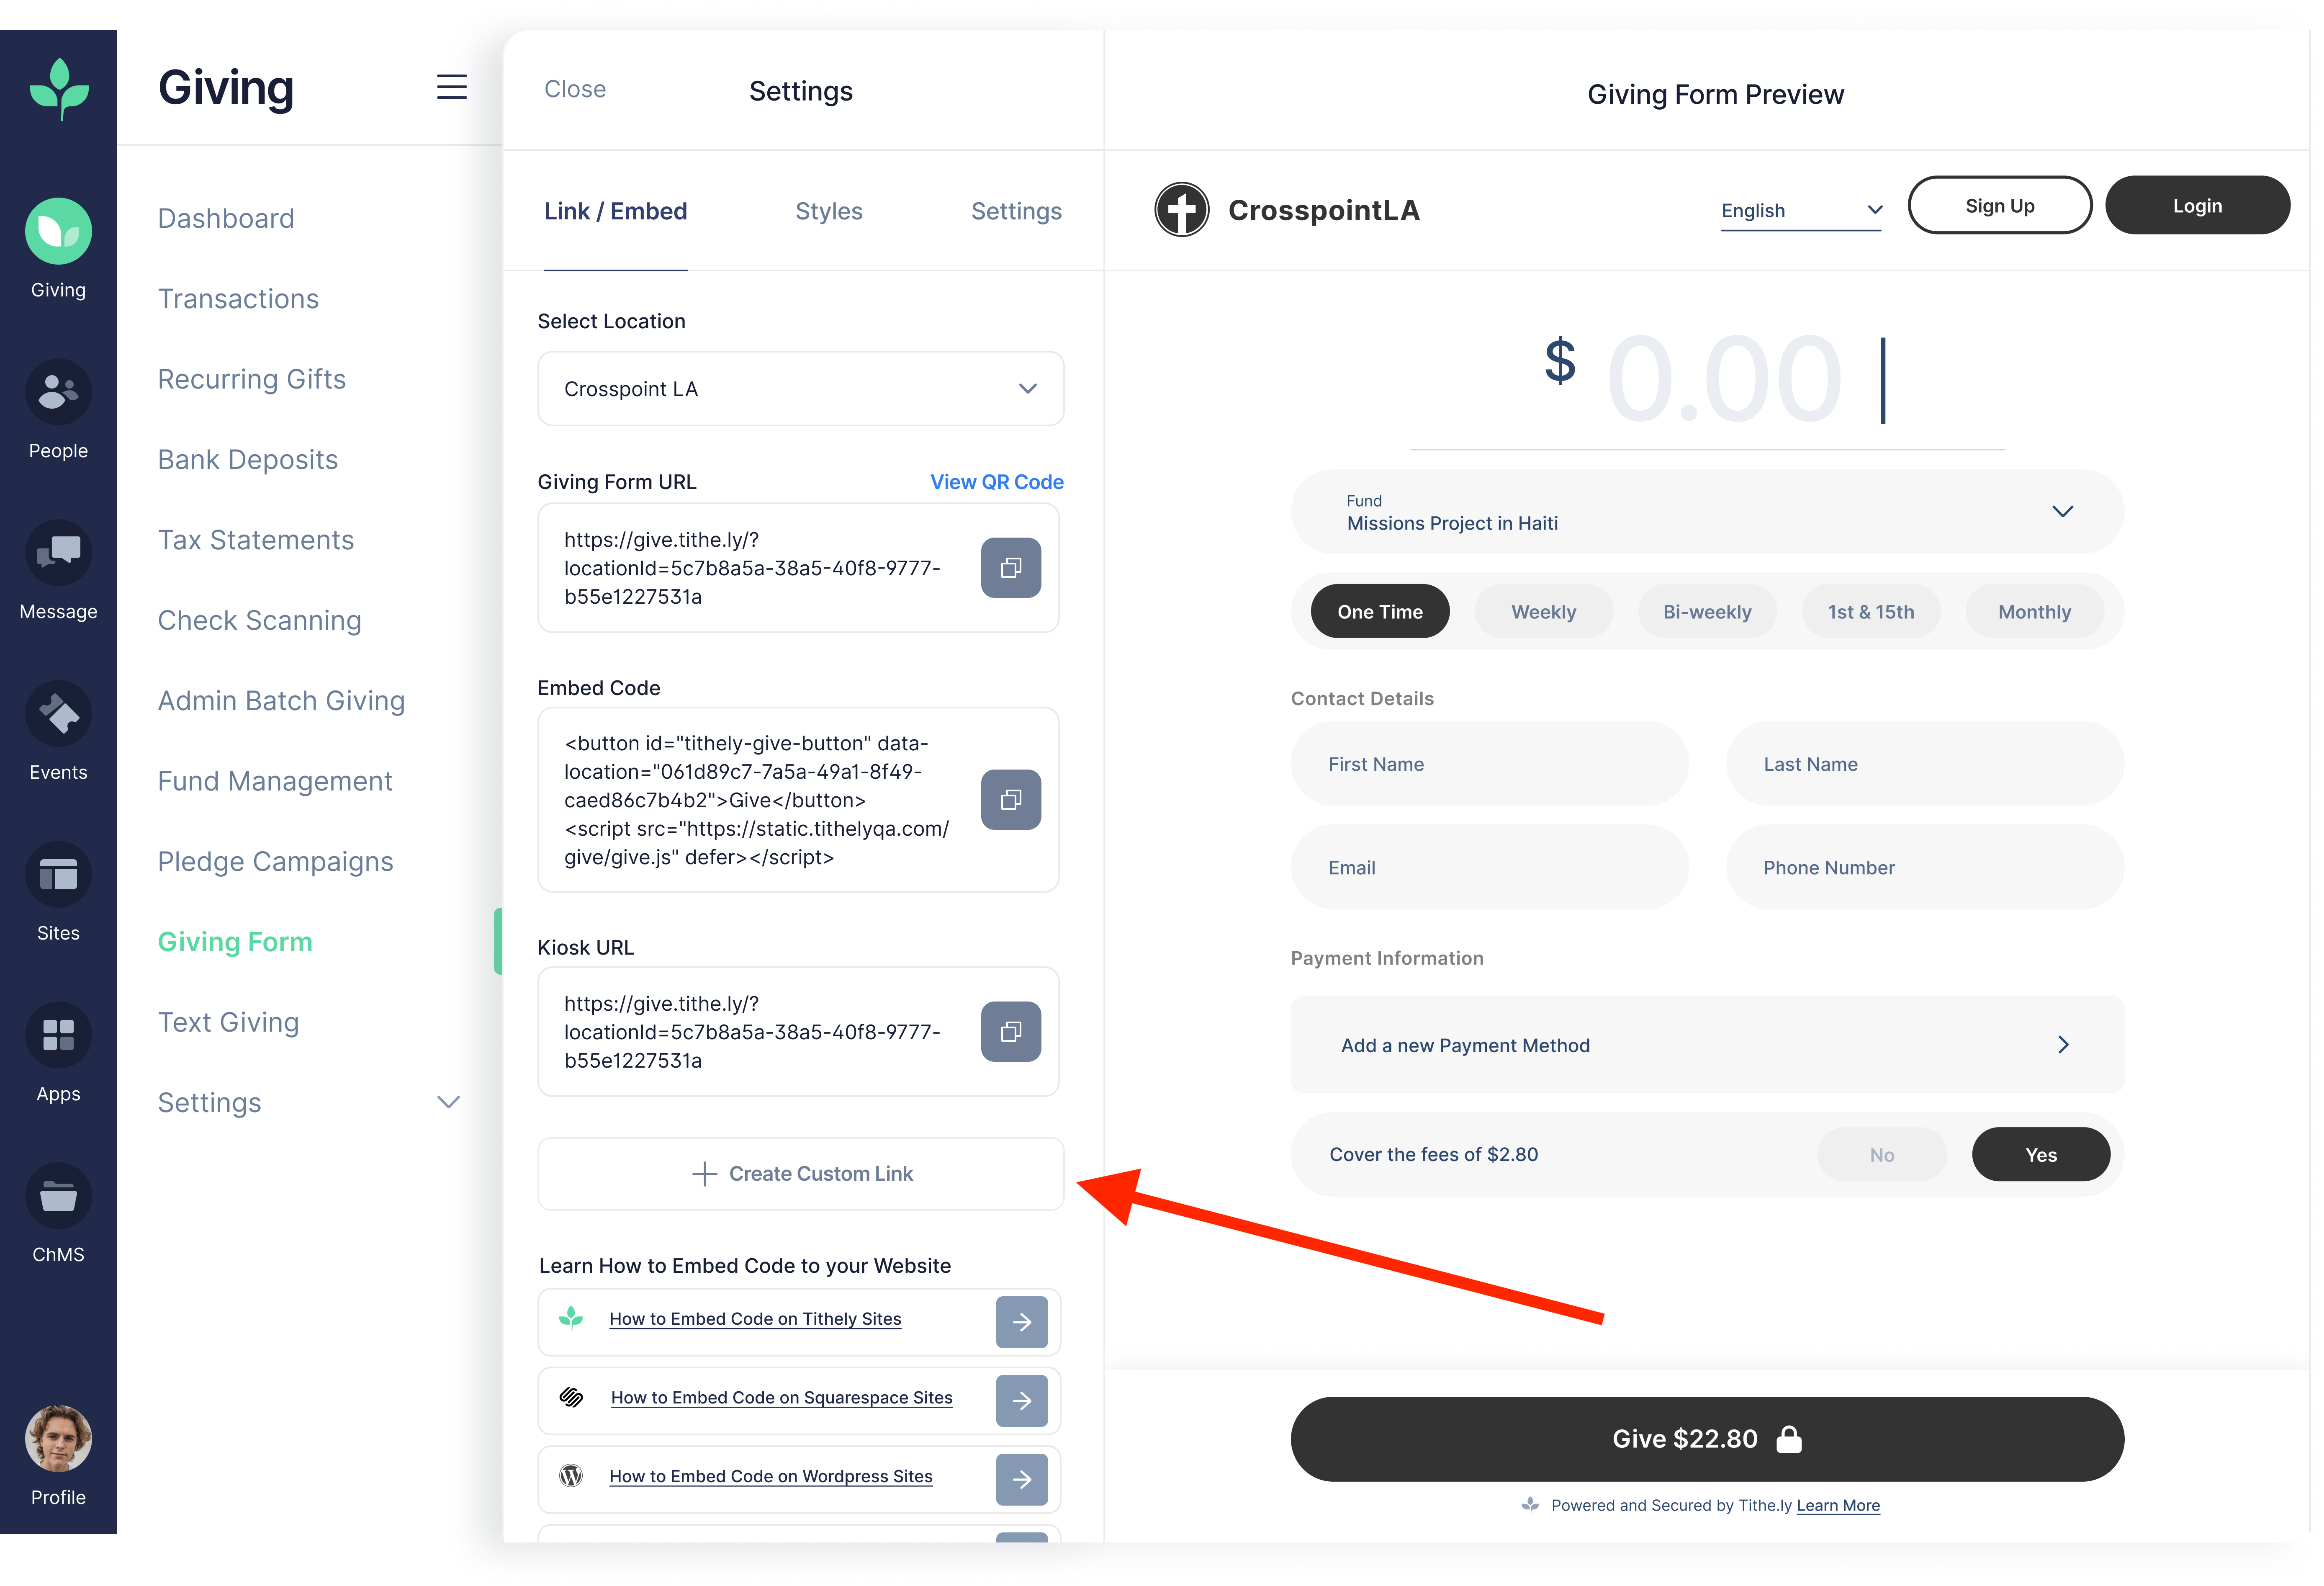Expand Add a new Payment Method
Image resolution: width=2324 pixels, height=1586 pixels.
(x=1708, y=1045)
